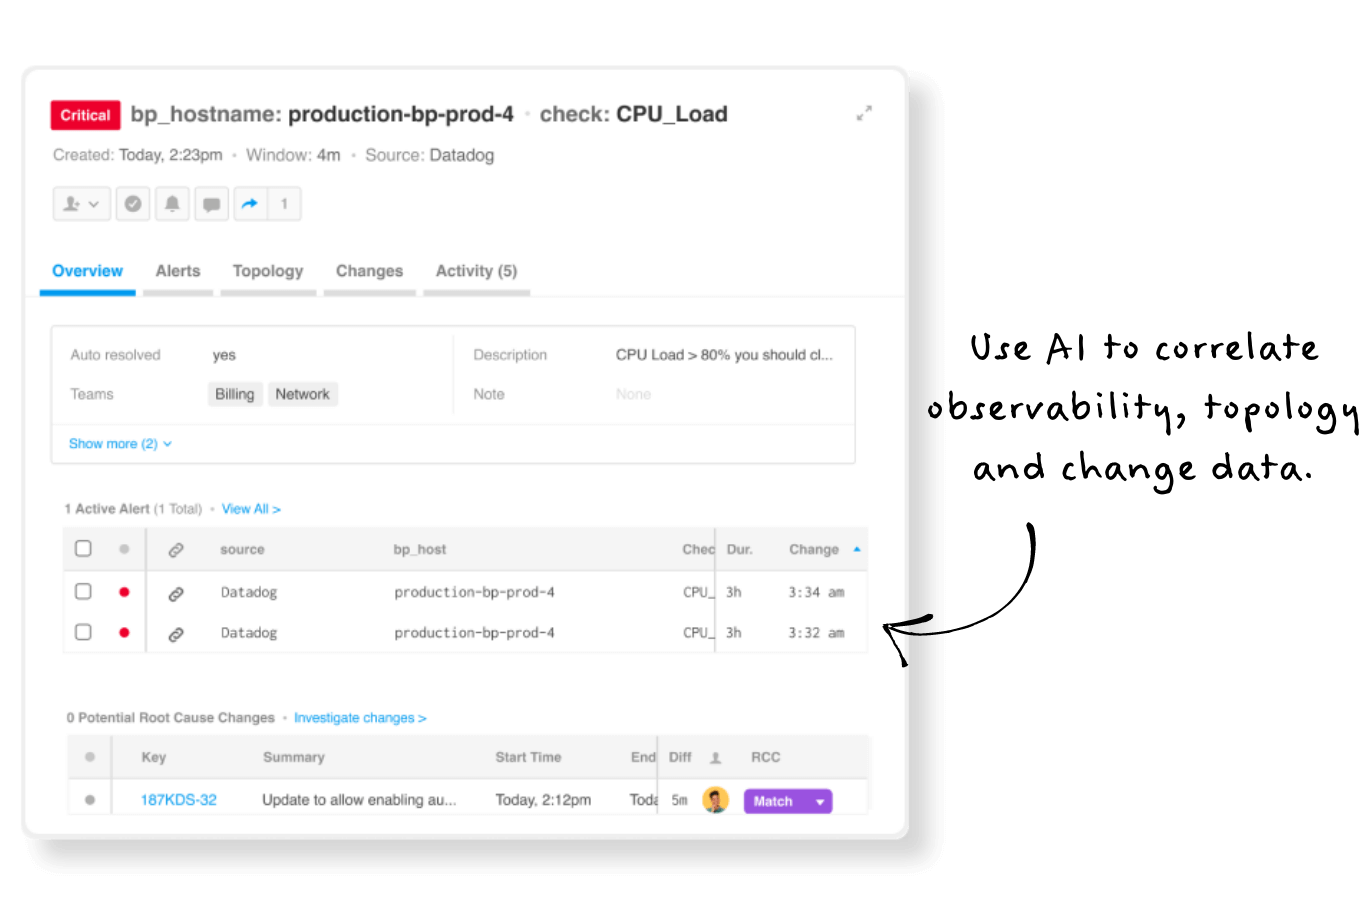Click the Network team tag
The height and width of the screenshot is (920, 1360).
point(303,394)
